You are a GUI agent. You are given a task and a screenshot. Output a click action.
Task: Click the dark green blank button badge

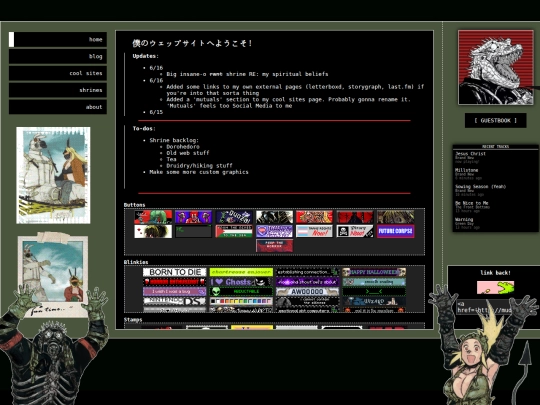coord(194,231)
